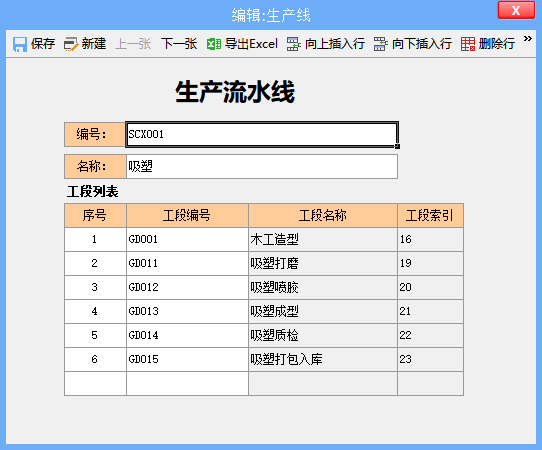Click the index cell 20
Screen dimensions: 542x450
click(x=430, y=287)
